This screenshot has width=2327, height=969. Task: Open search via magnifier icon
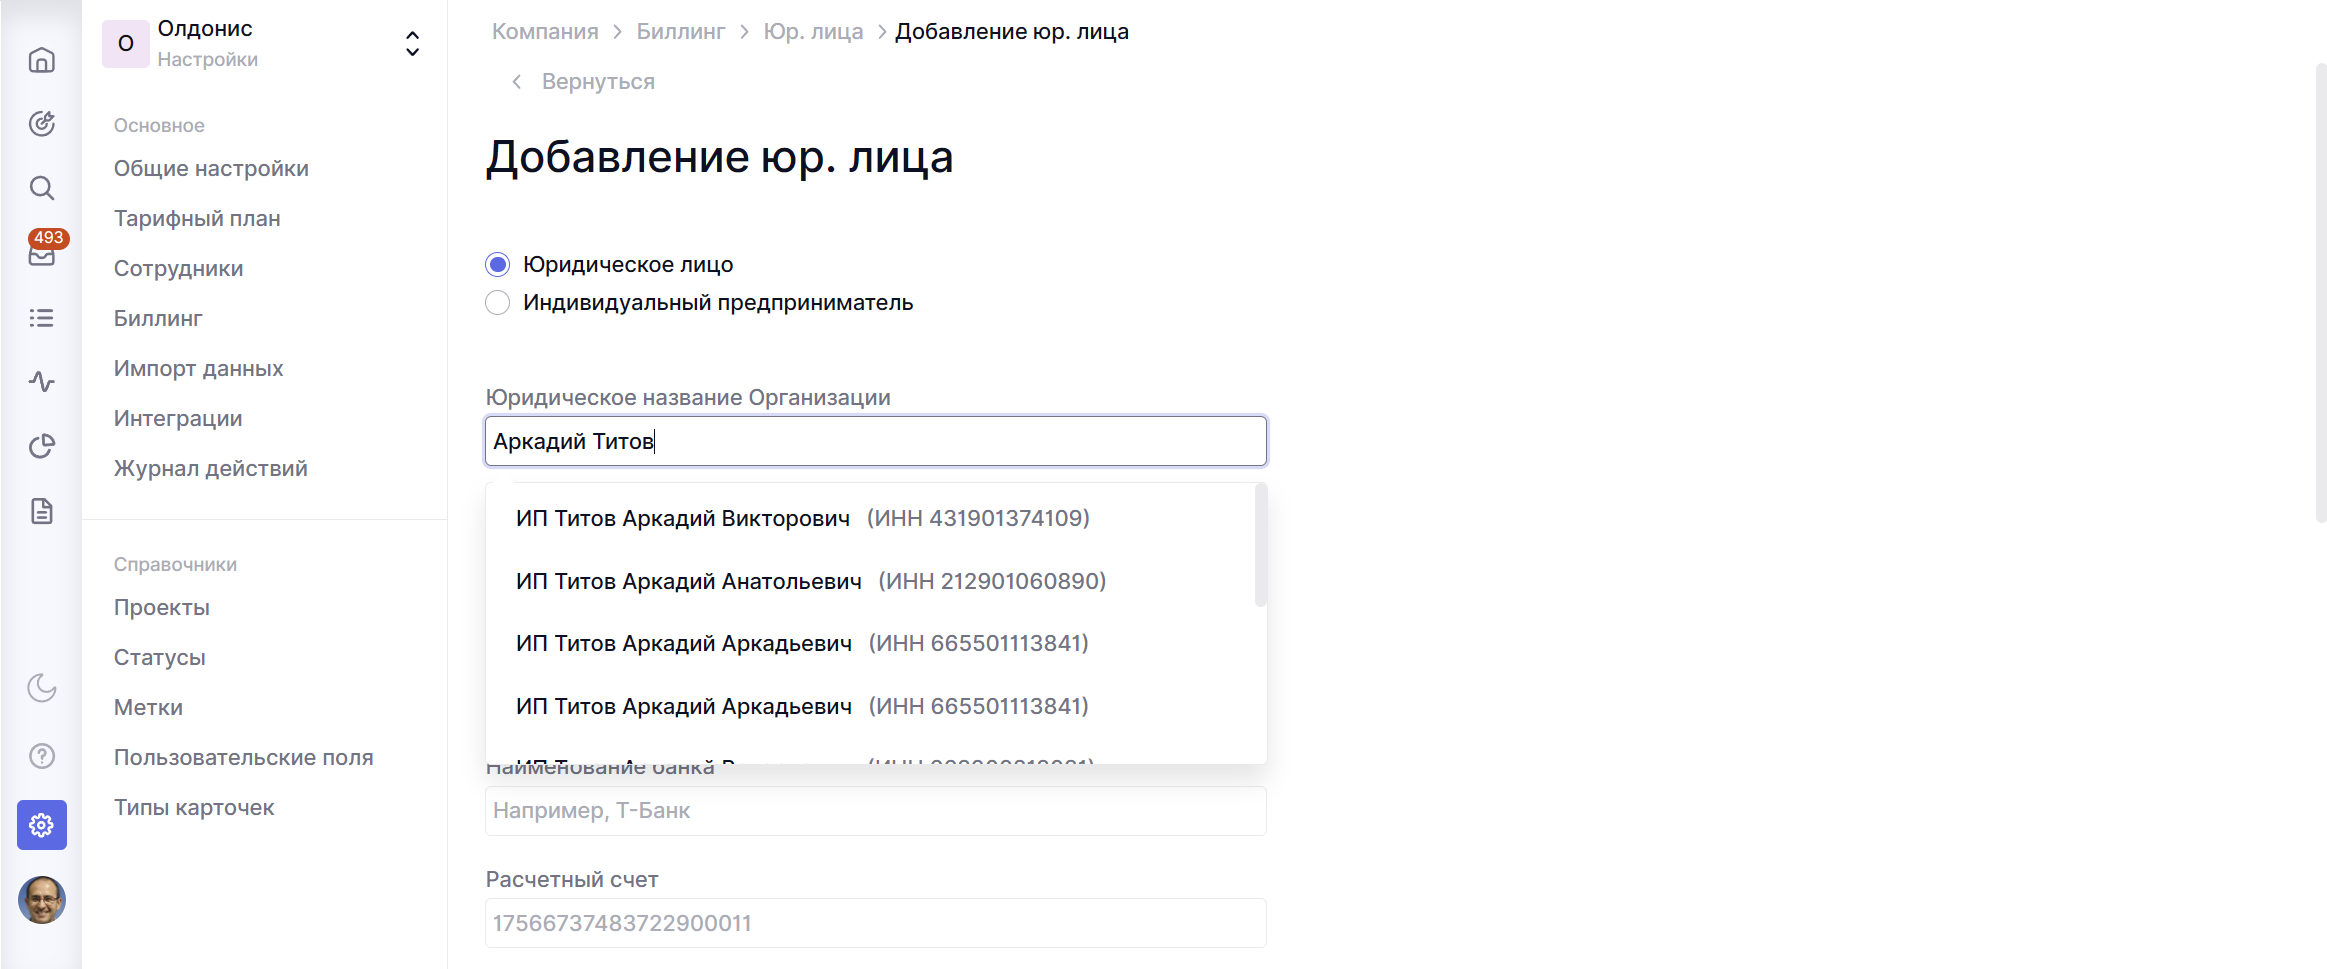[x=41, y=188]
